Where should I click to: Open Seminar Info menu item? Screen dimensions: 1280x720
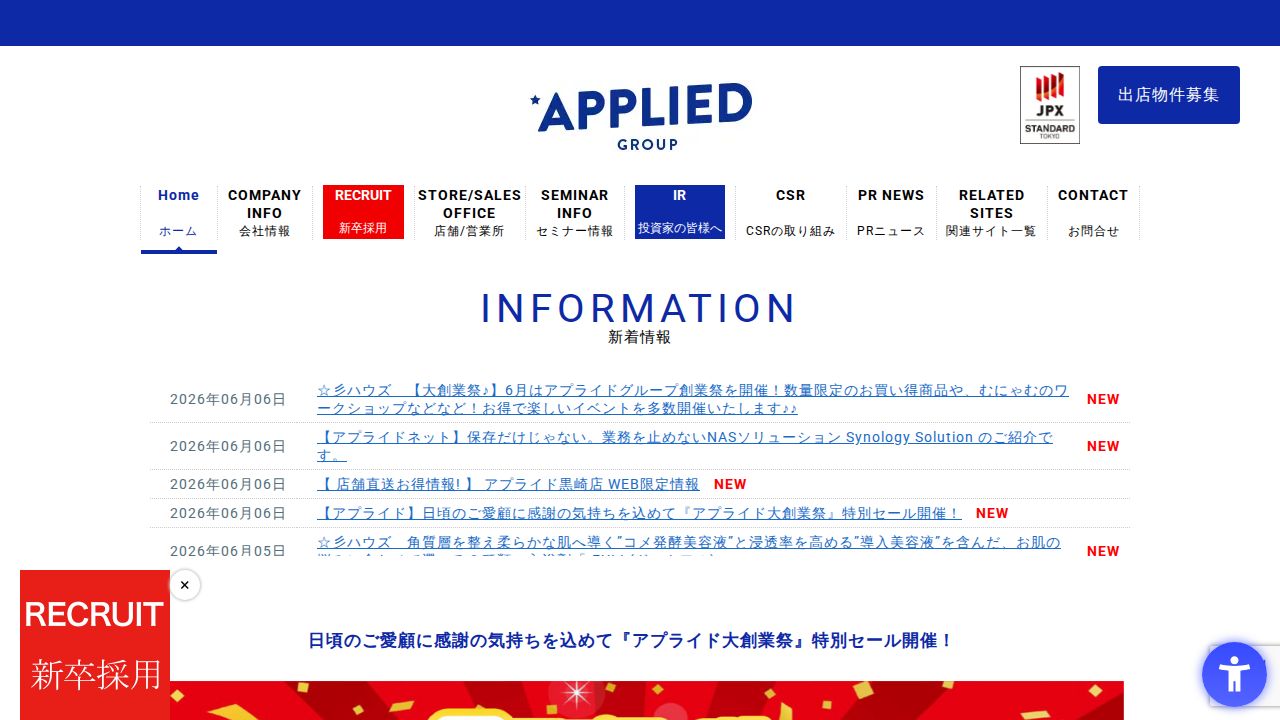pos(575,212)
